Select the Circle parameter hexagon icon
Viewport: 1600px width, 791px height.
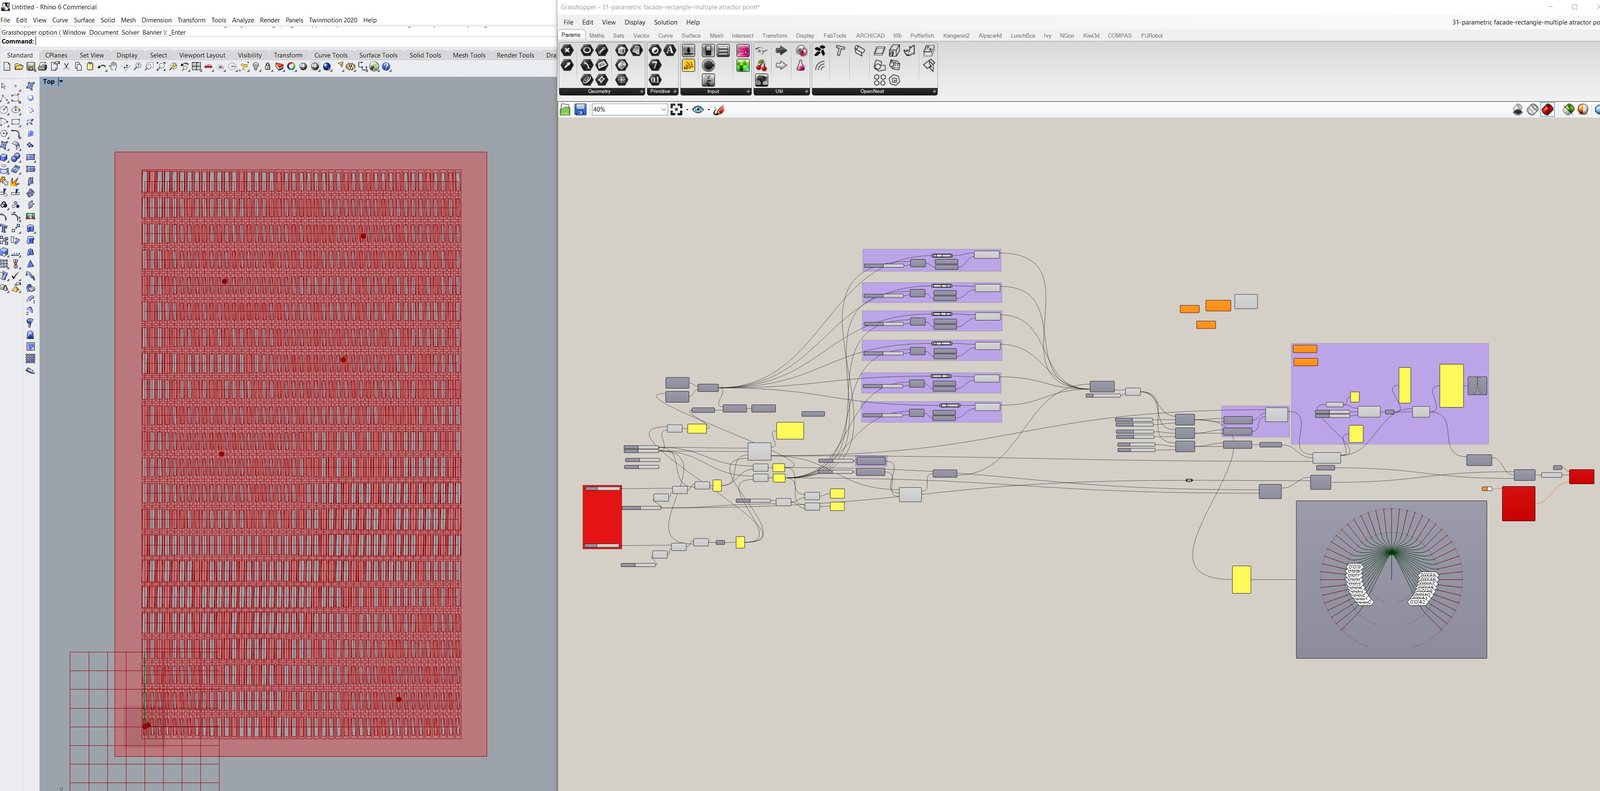(x=587, y=50)
